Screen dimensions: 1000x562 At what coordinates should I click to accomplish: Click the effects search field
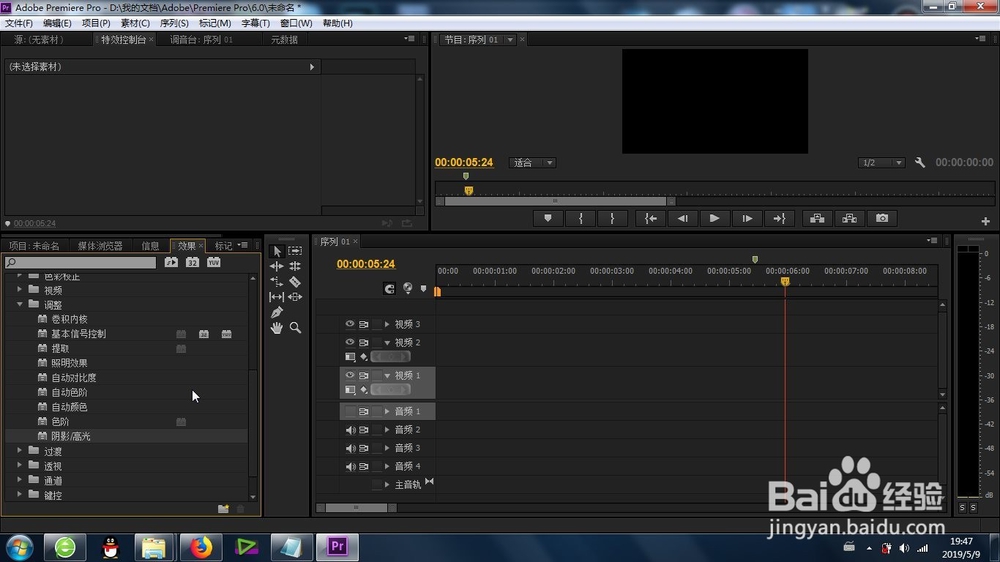point(80,262)
